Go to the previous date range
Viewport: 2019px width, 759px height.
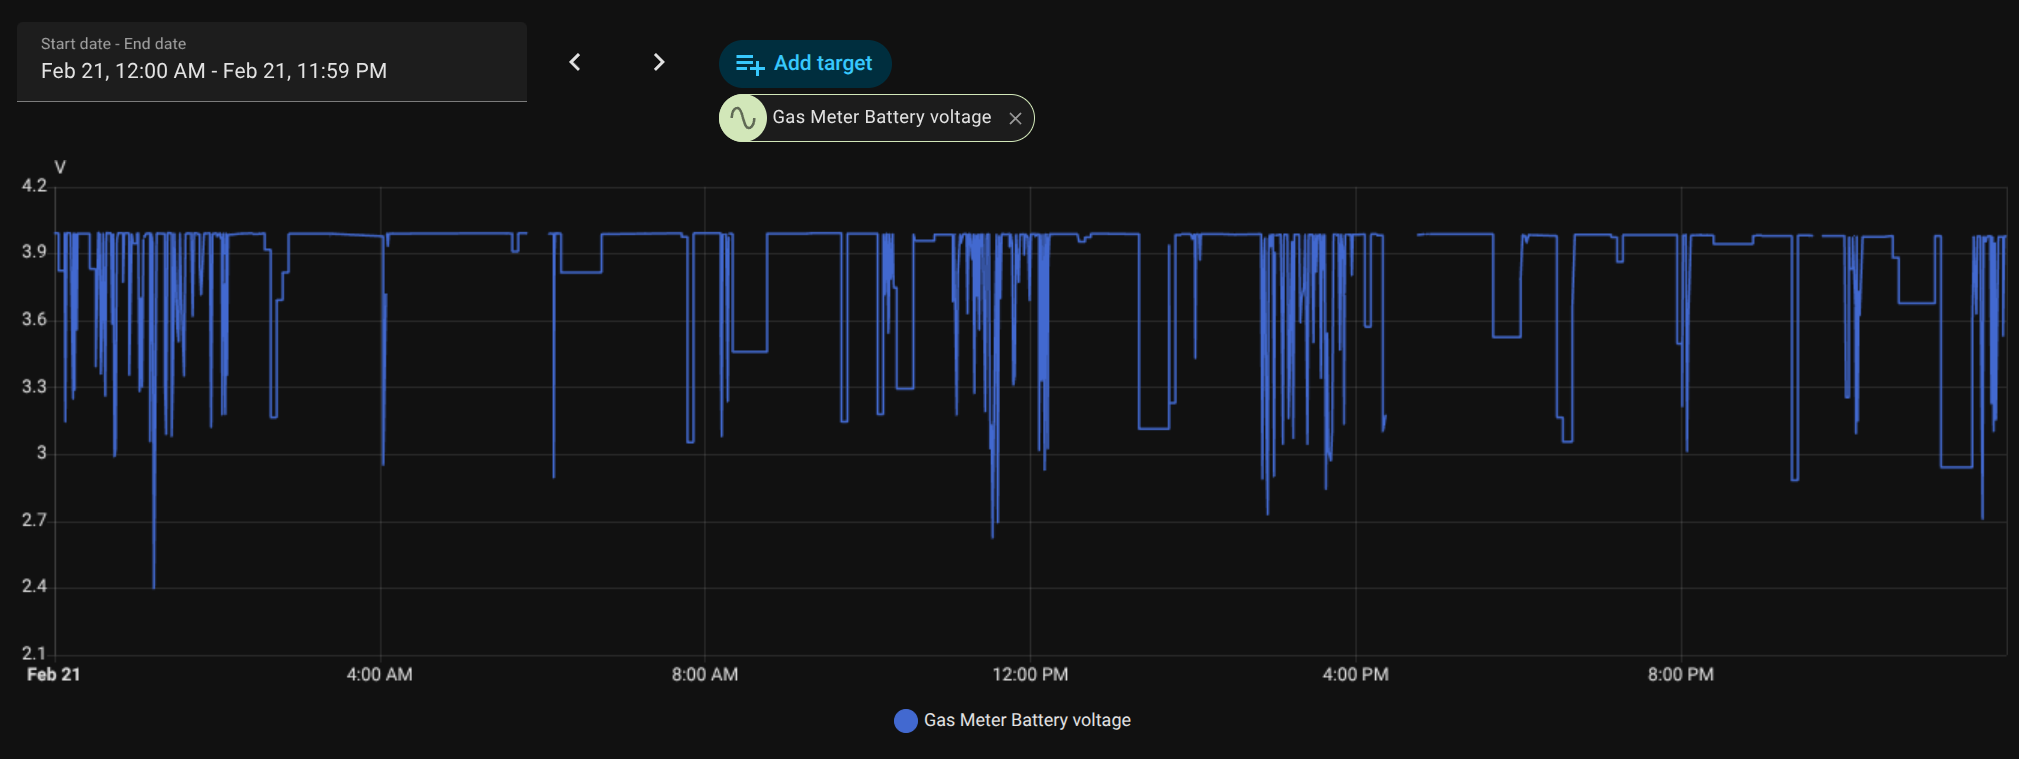575,62
